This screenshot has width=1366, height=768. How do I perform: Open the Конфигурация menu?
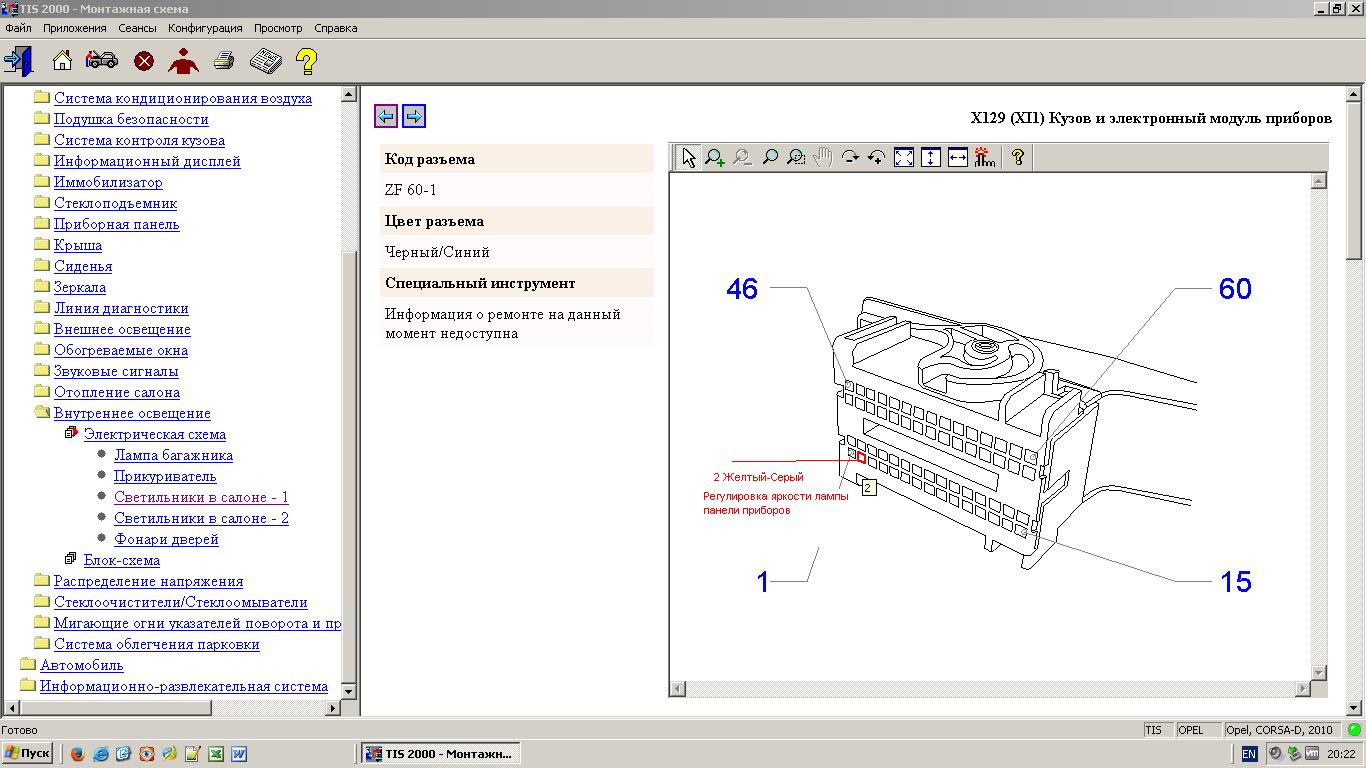(205, 28)
